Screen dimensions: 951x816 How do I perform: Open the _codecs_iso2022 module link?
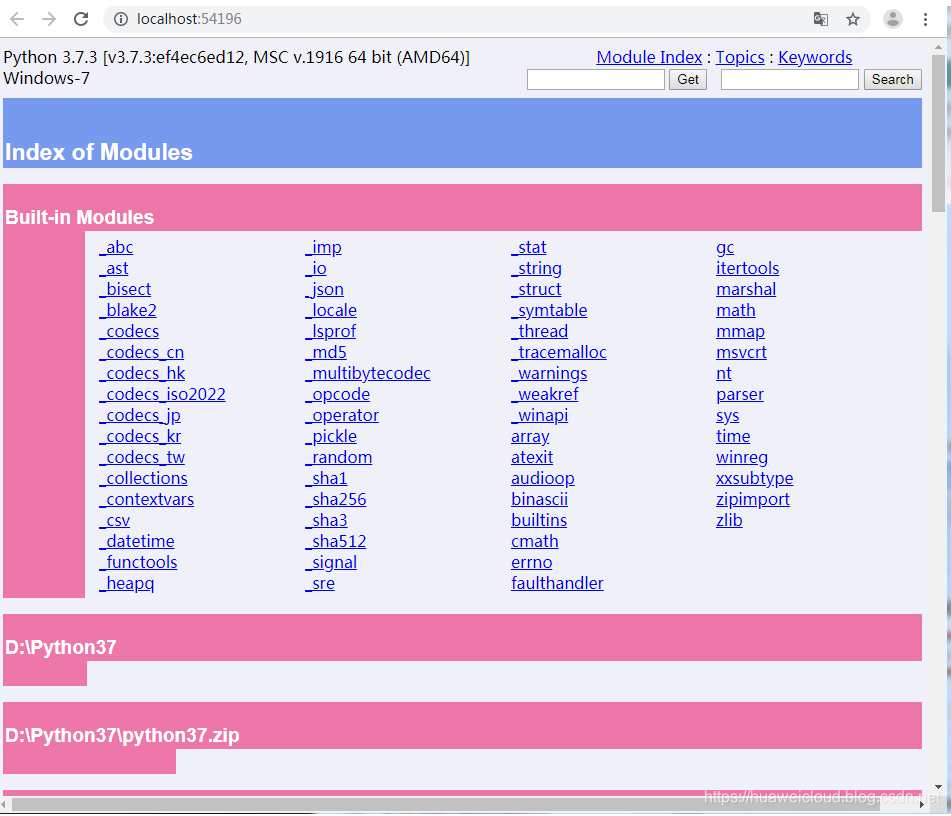163,394
